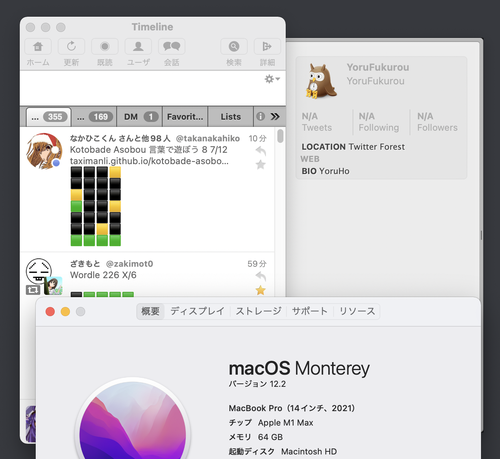500x459 pixels.
Task: Open the gear settings dropdown in Timeline
Action: [x=272, y=79]
